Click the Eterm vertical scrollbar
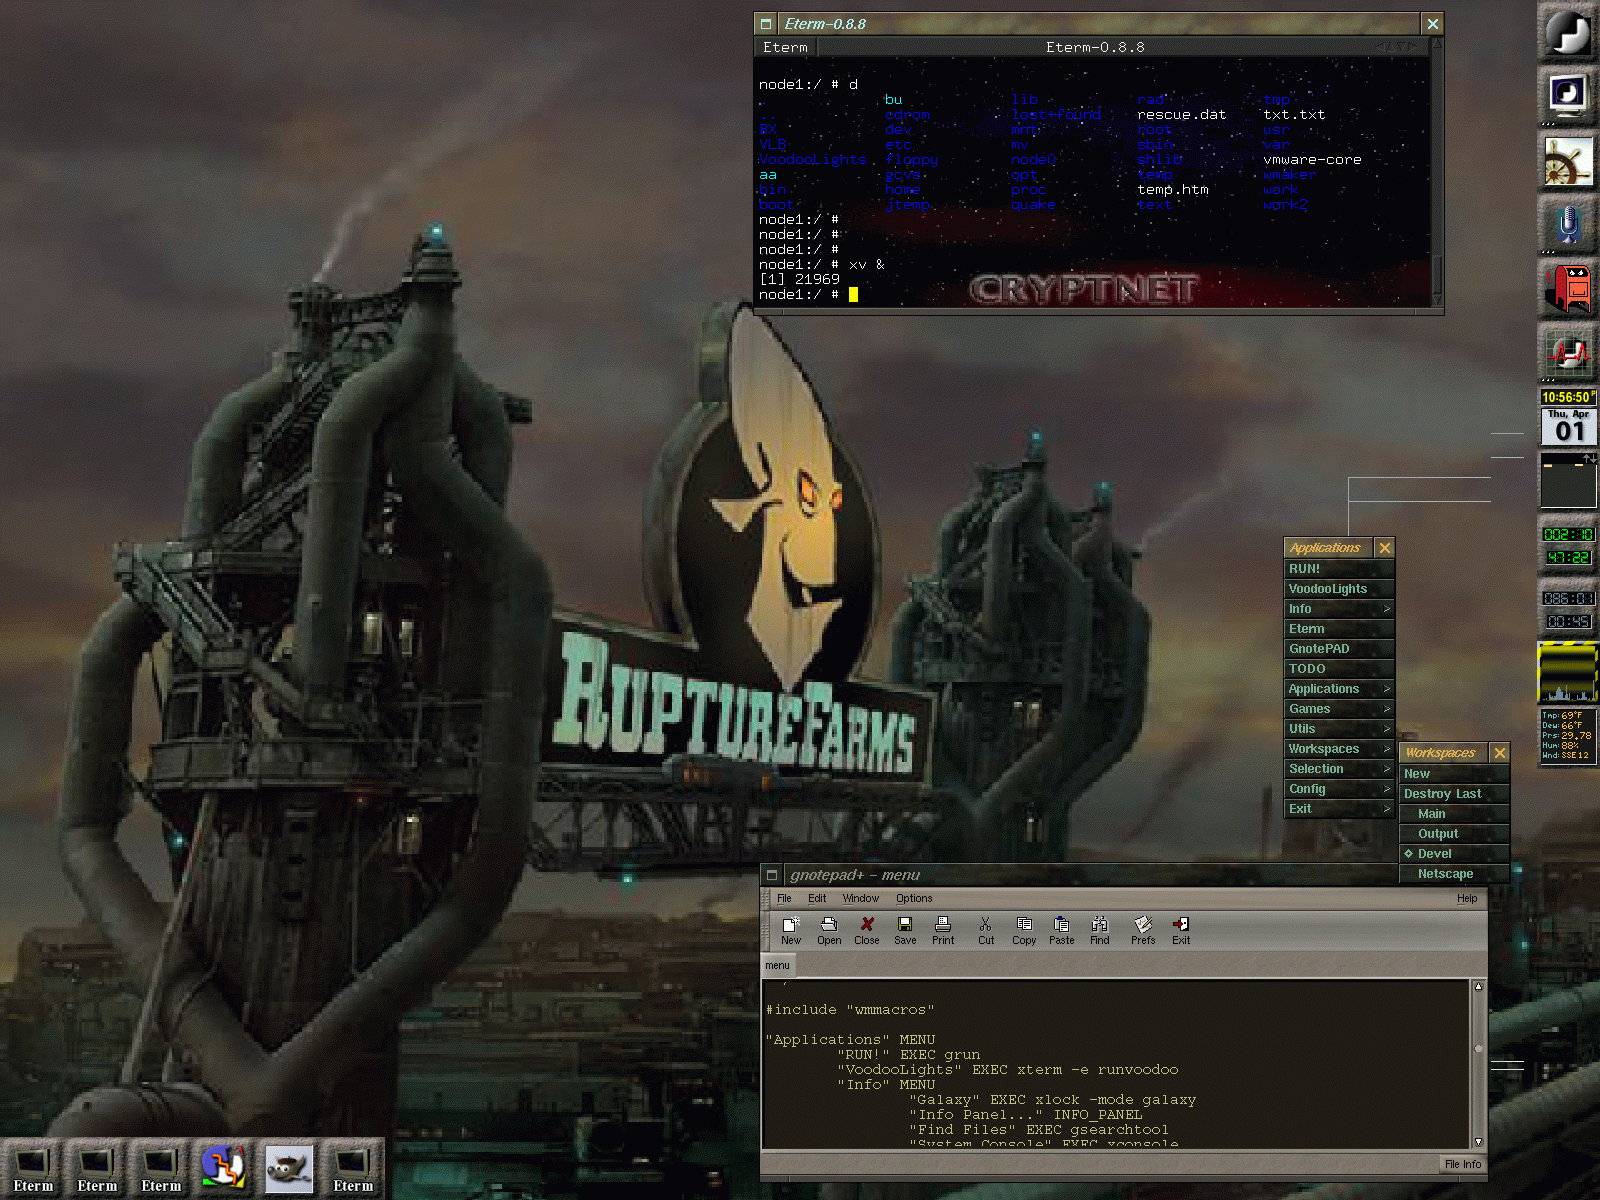The image size is (1600, 1200). pyautogui.click(x=1437, y=172)
